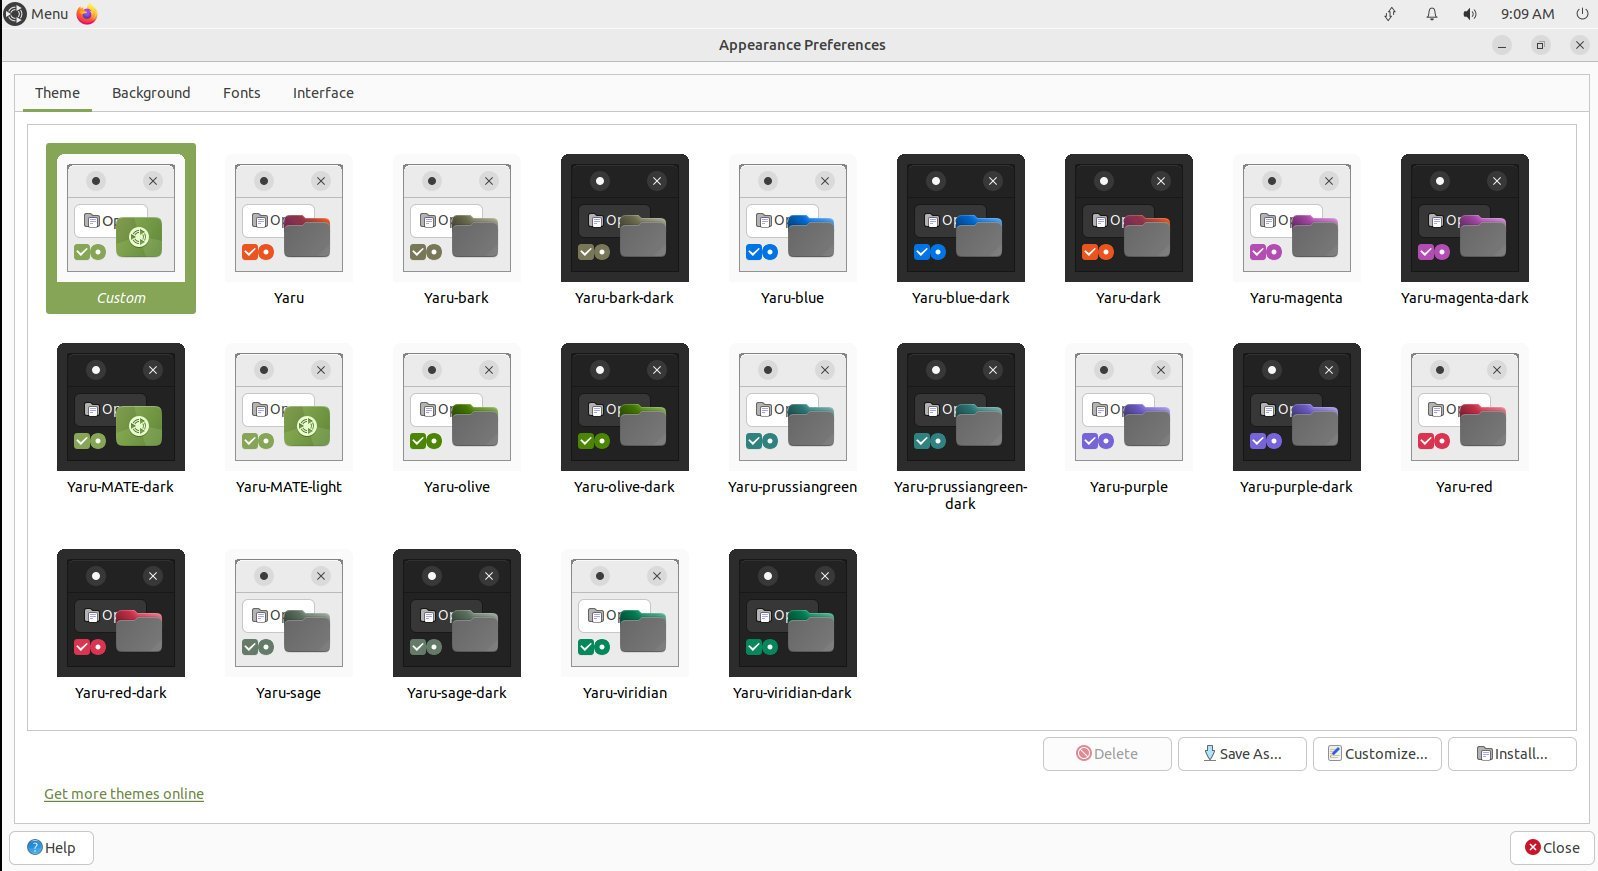The width and height of the screenshot is (1598, 871).
Task: Choose the Yaru-MATE-dark theme icon
Action: pyautogui.click(x=121, y=408)
